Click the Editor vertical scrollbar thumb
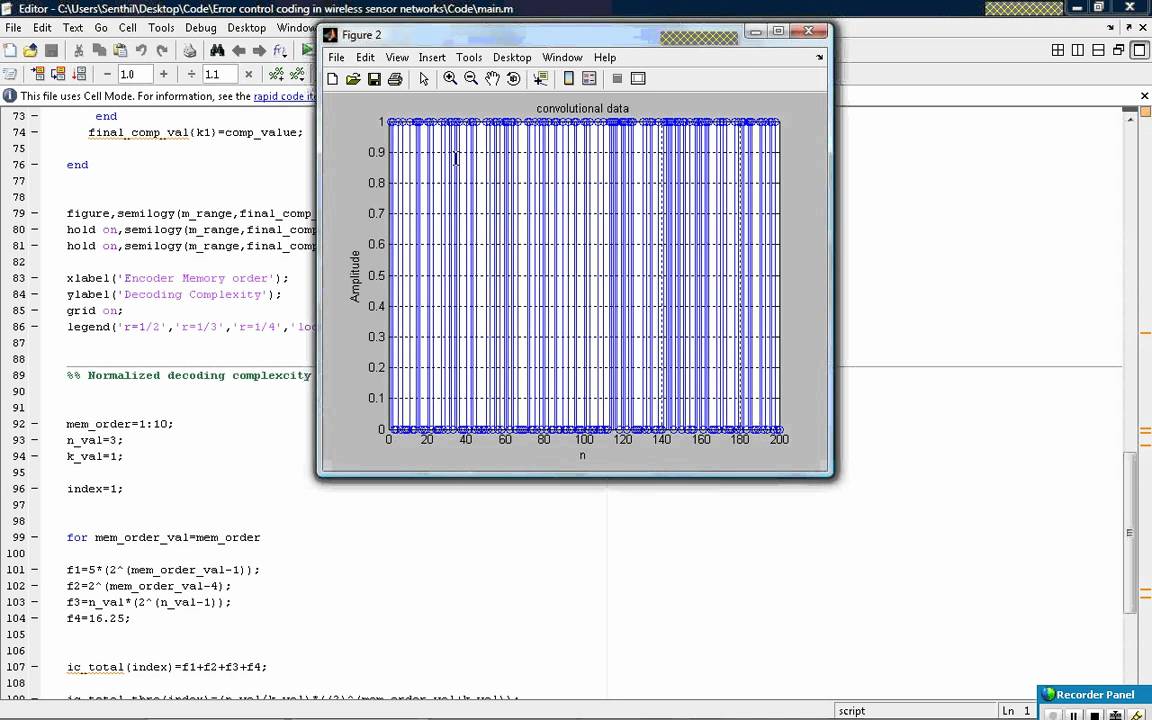This screenshot has width=1152, height=720. click(x=1130, y=533)
